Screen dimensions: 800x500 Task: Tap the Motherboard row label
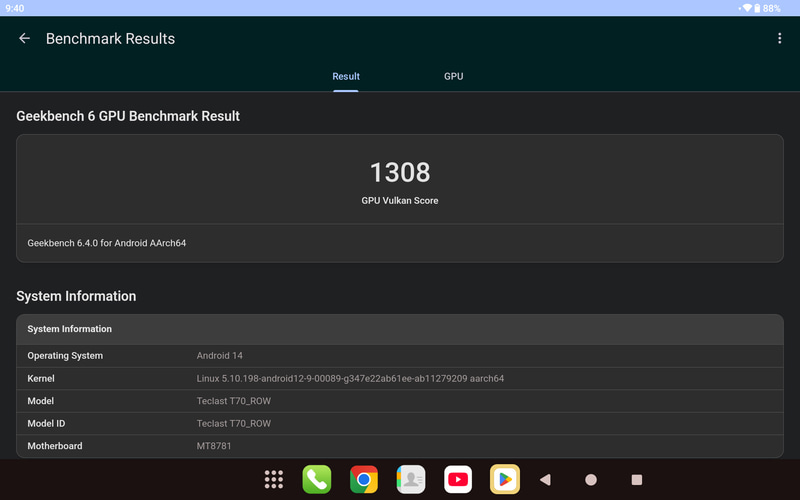(55, 446)
